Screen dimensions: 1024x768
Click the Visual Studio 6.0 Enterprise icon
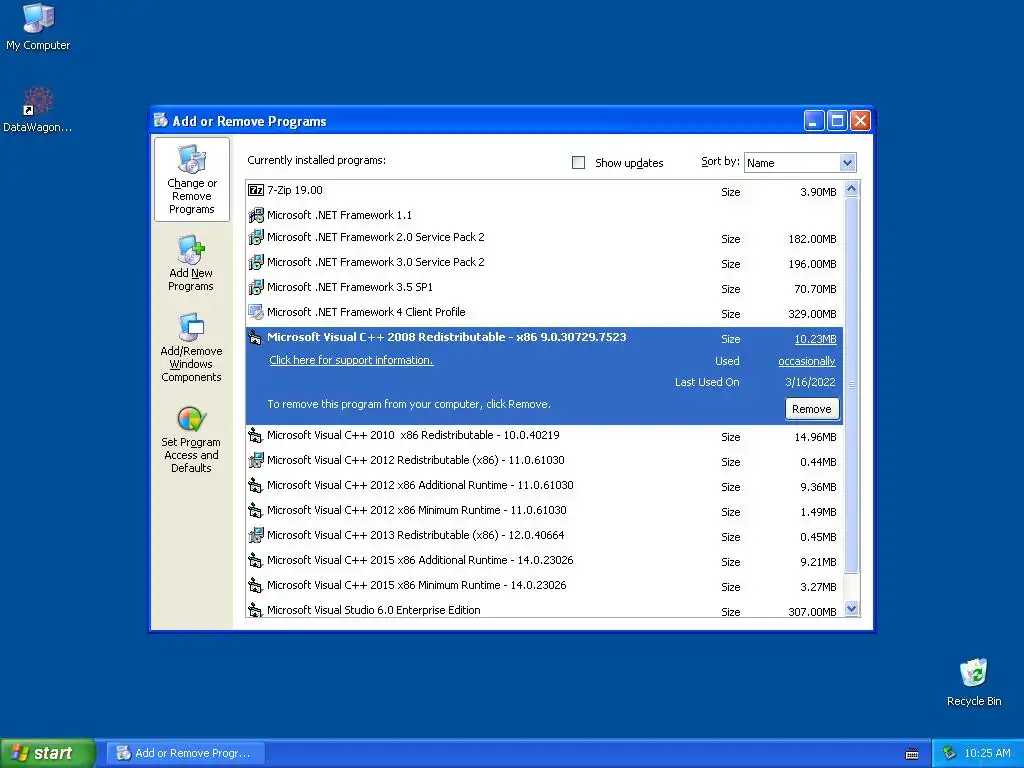point(255,610)
